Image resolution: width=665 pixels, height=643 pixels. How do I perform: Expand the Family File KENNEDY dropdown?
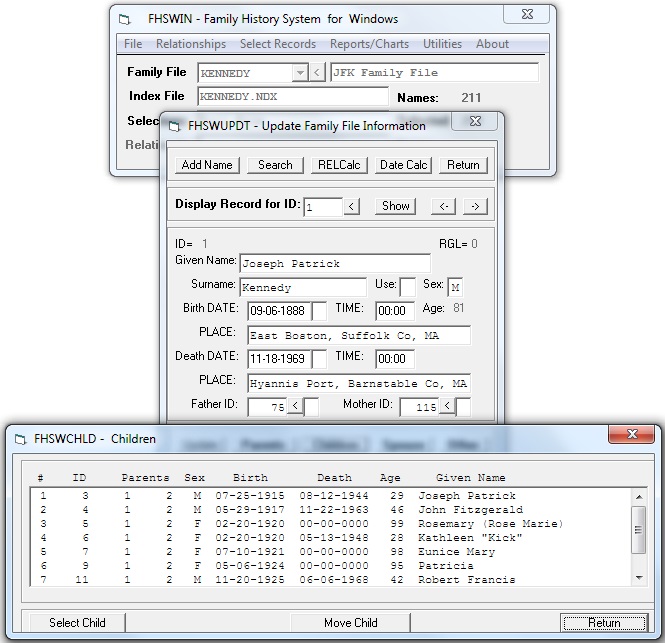click(300, 73)
